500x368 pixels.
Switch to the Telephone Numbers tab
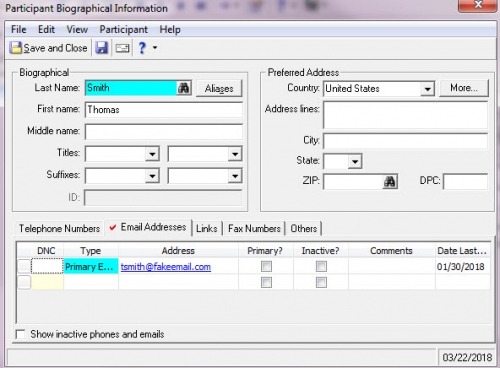(x=59, y=228)
